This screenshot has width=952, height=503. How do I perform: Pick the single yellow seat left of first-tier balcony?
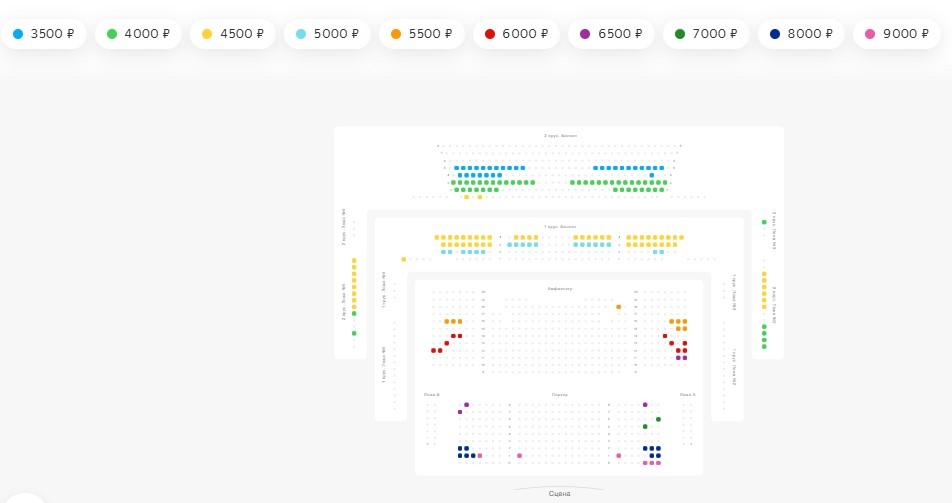point(404,259)
